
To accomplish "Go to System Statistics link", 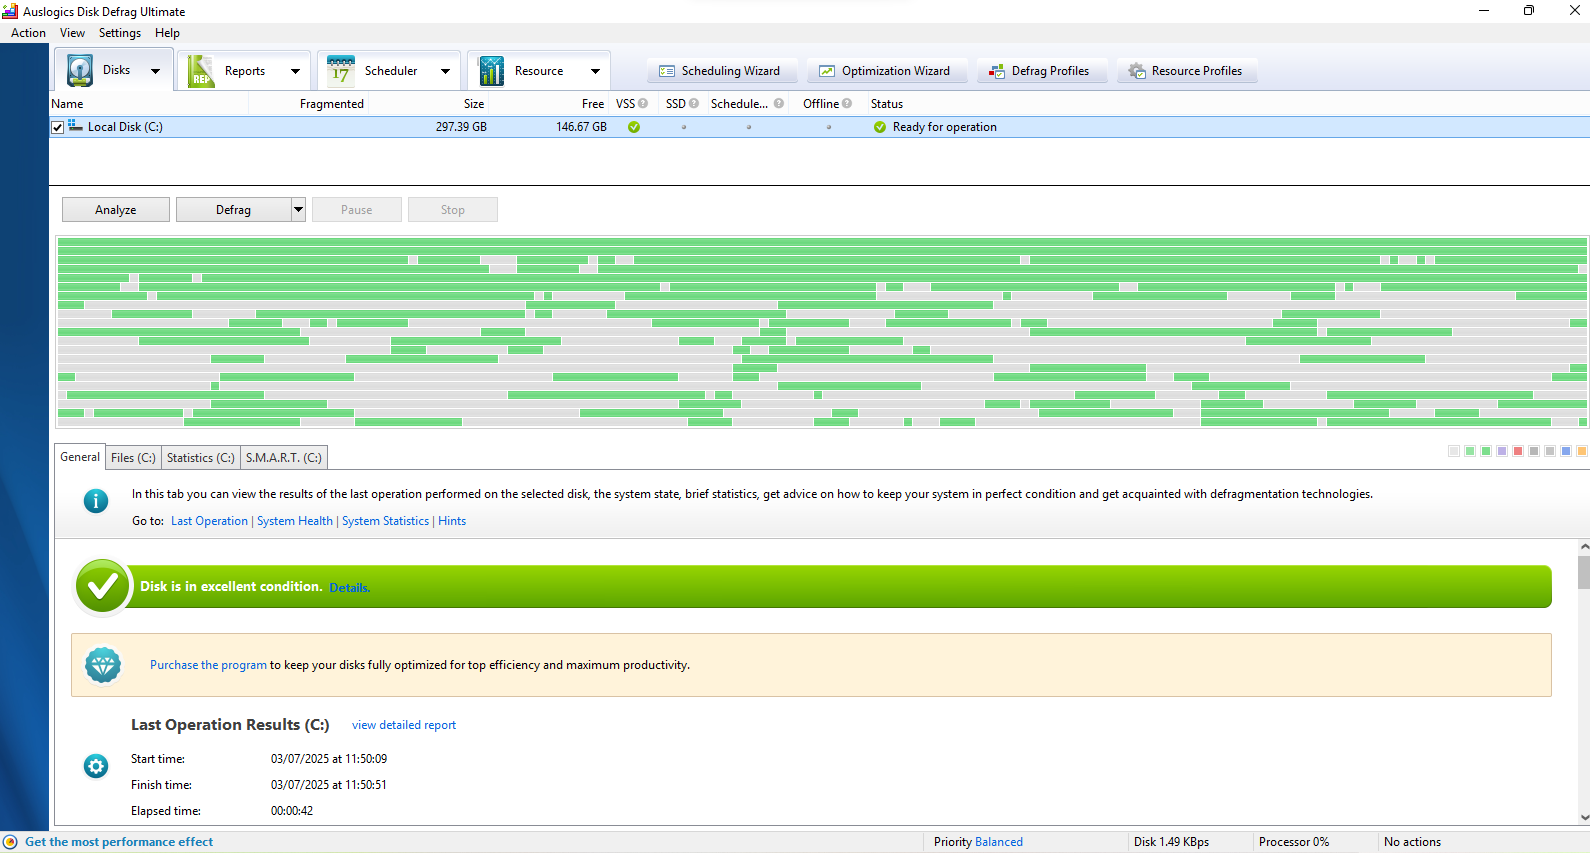I will click(x=385, y=521).
